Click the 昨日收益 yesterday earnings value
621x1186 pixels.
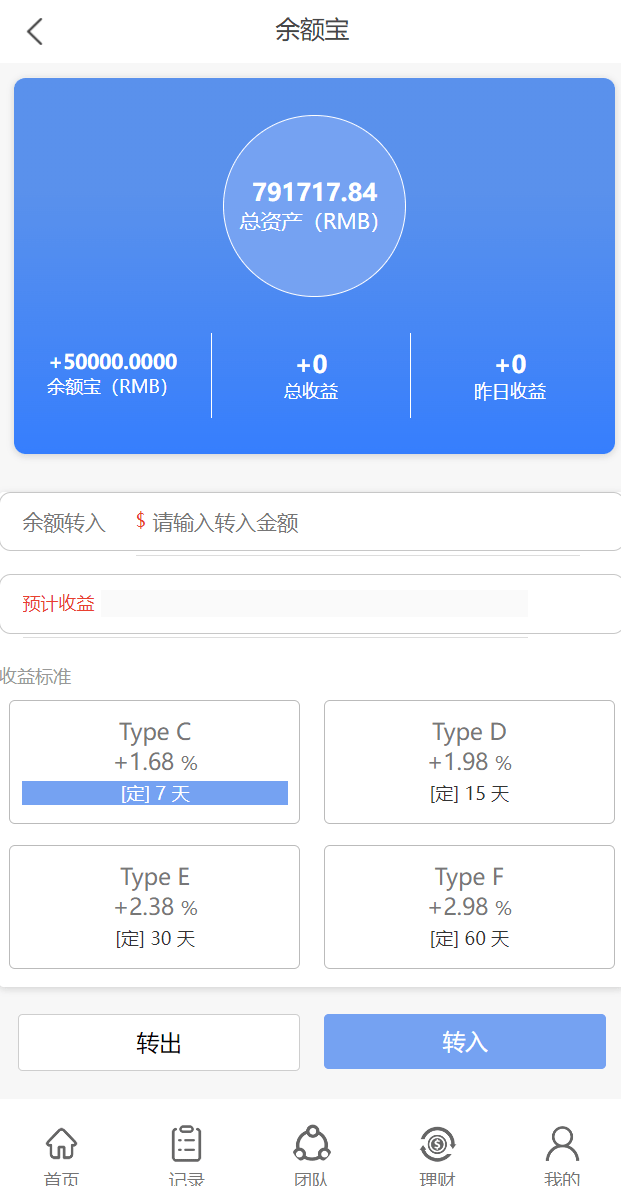coord(511,365)
